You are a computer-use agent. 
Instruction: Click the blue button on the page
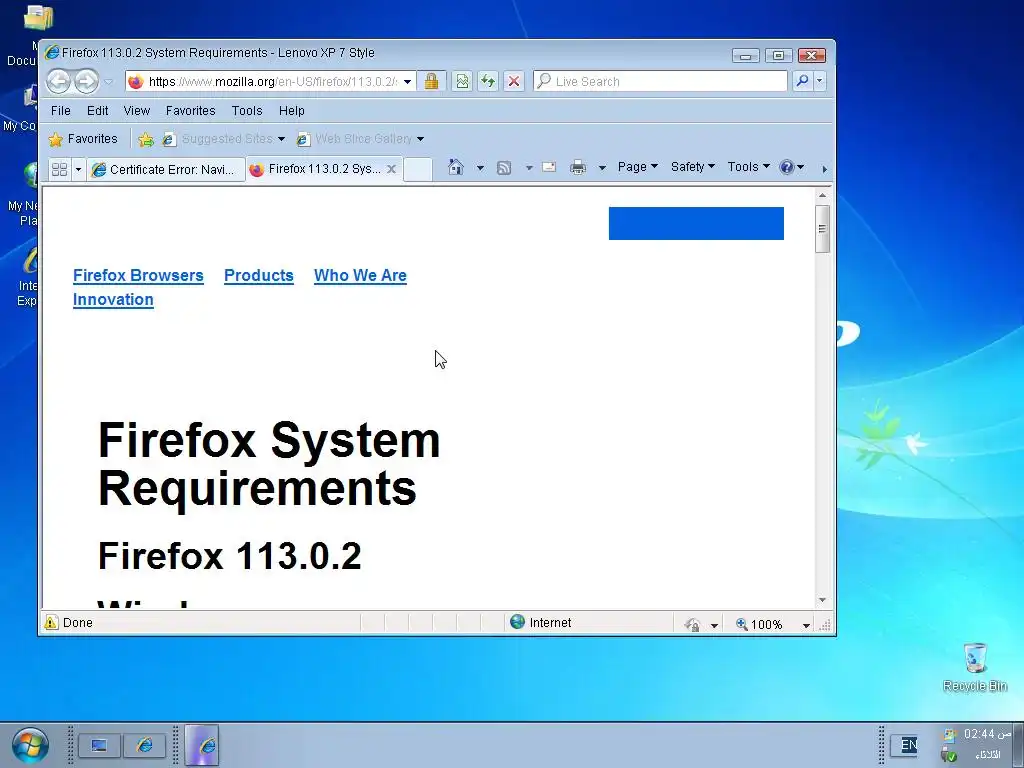point(696,223)
